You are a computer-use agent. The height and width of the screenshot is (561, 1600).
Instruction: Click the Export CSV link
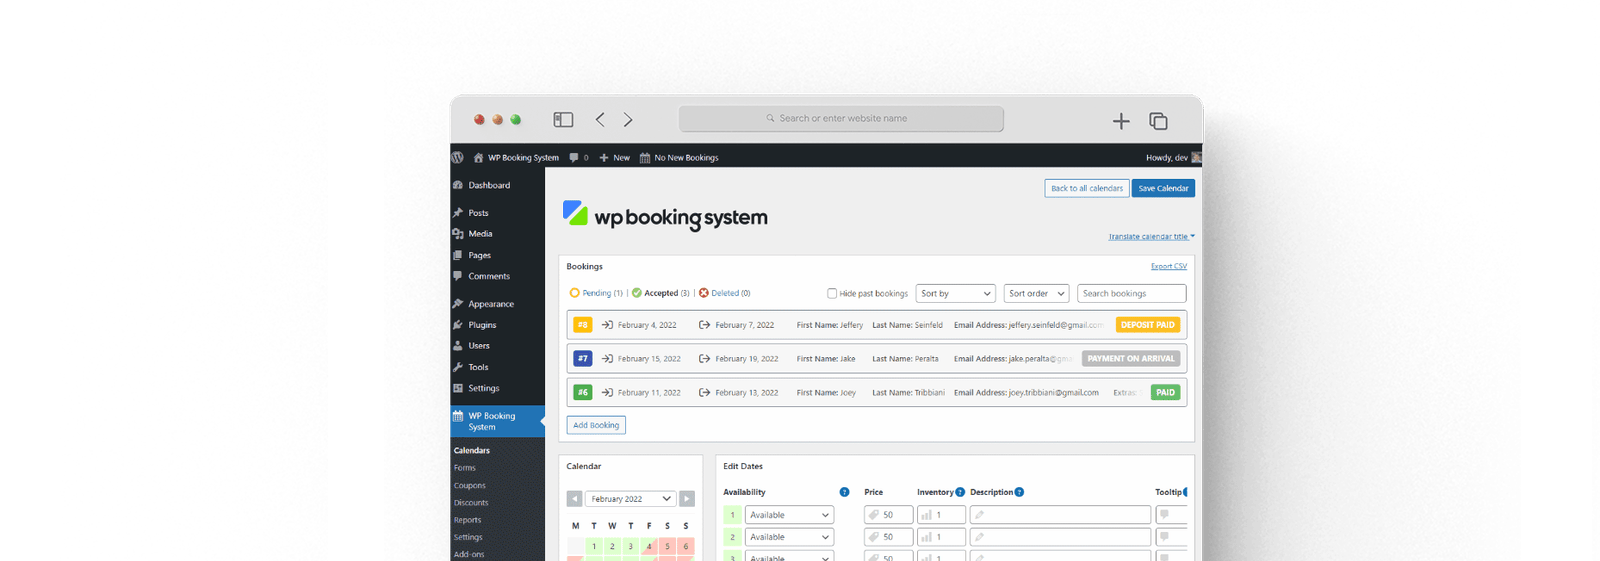coord(1168,266)
